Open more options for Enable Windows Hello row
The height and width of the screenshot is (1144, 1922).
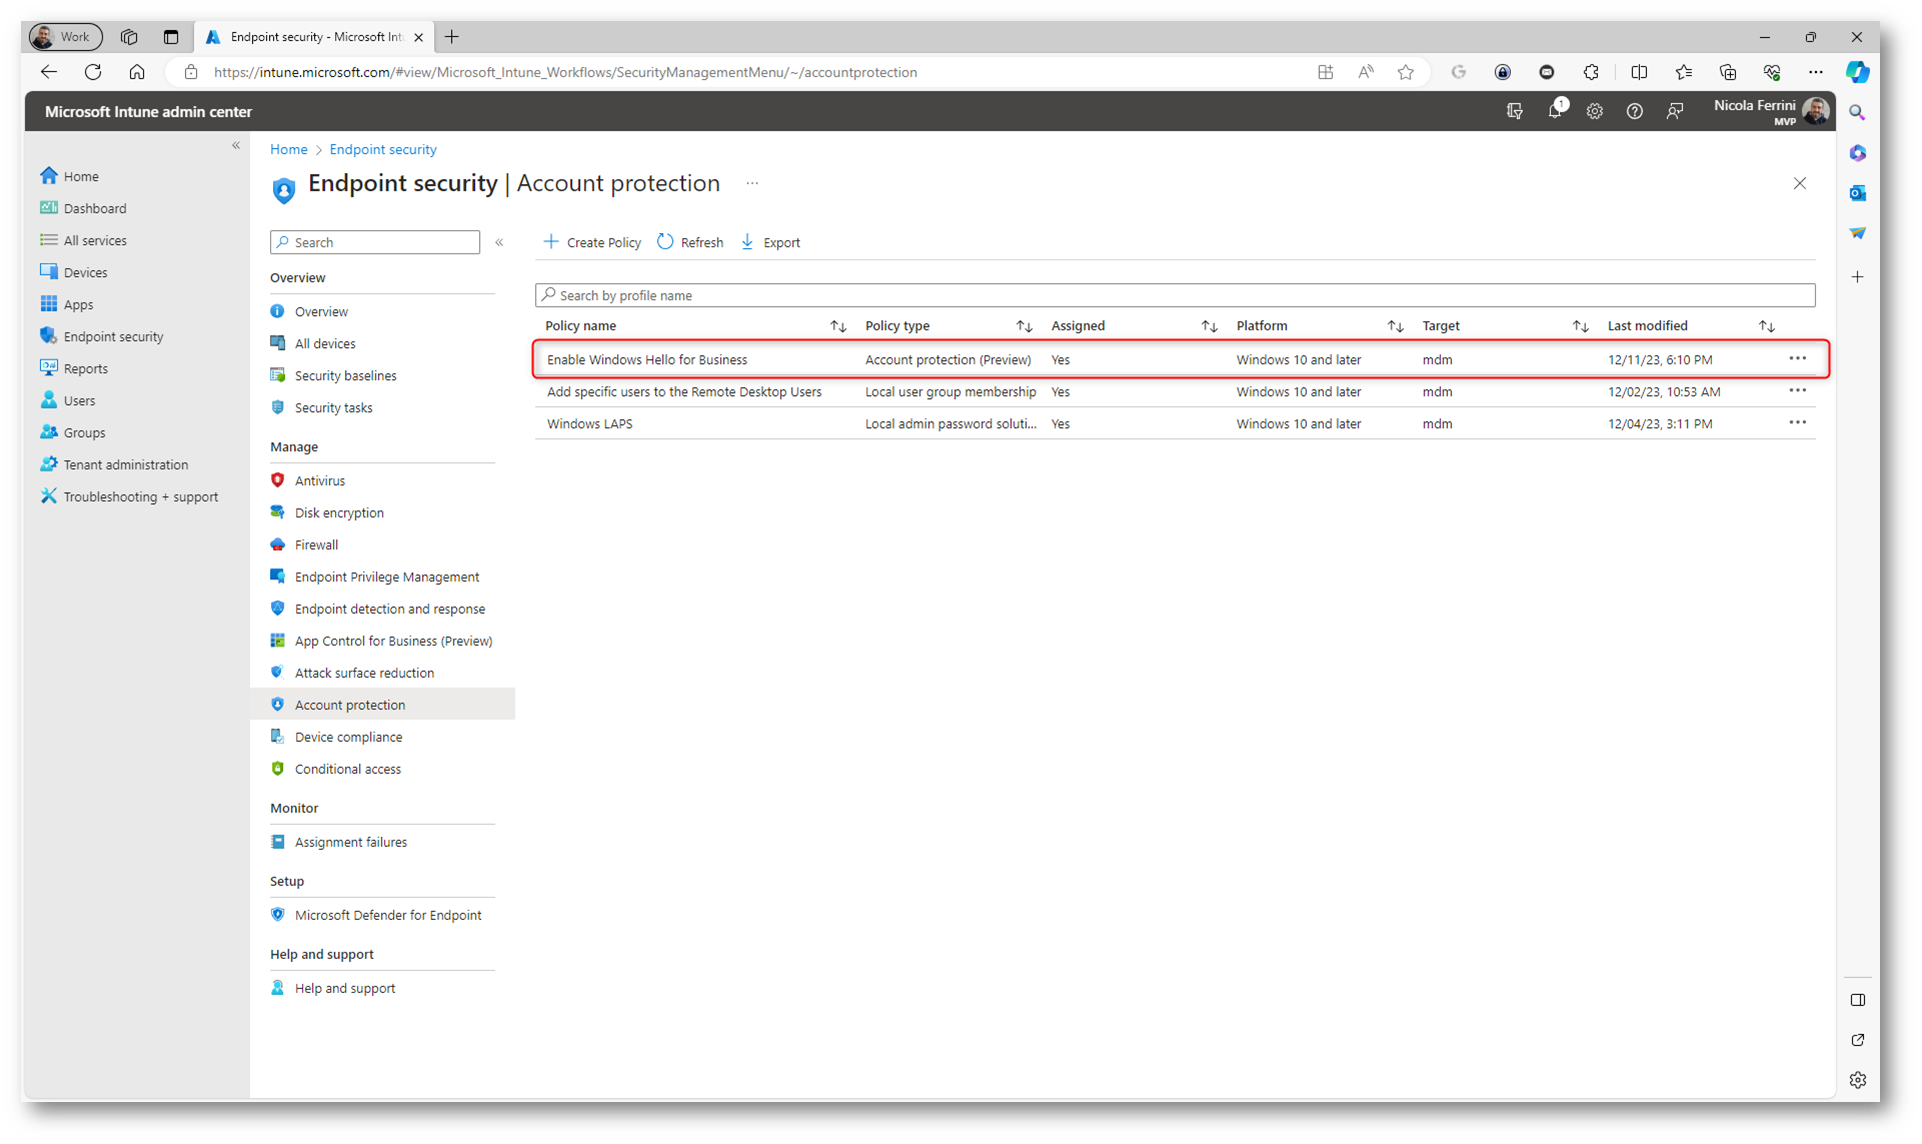pyautogui.click(x=1797, y=359)
